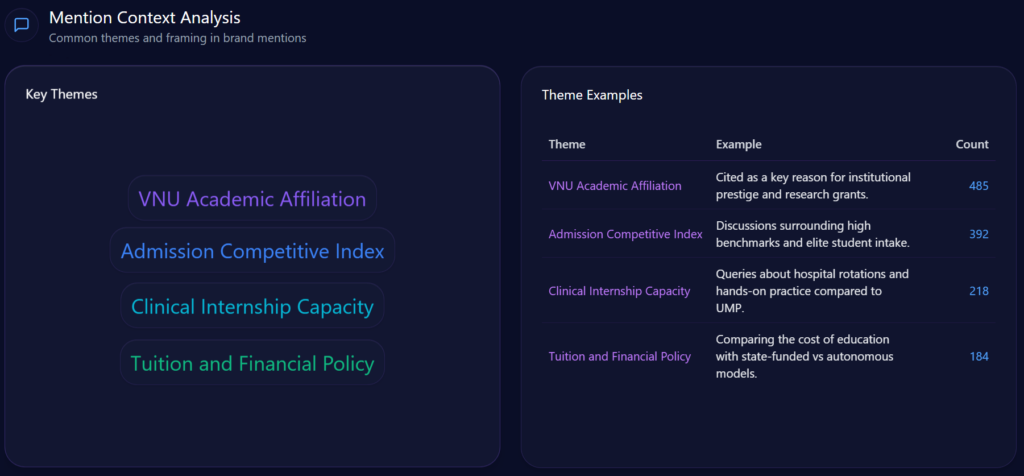
Task: Click the 392 count value
Action: (x=978, y=234)
